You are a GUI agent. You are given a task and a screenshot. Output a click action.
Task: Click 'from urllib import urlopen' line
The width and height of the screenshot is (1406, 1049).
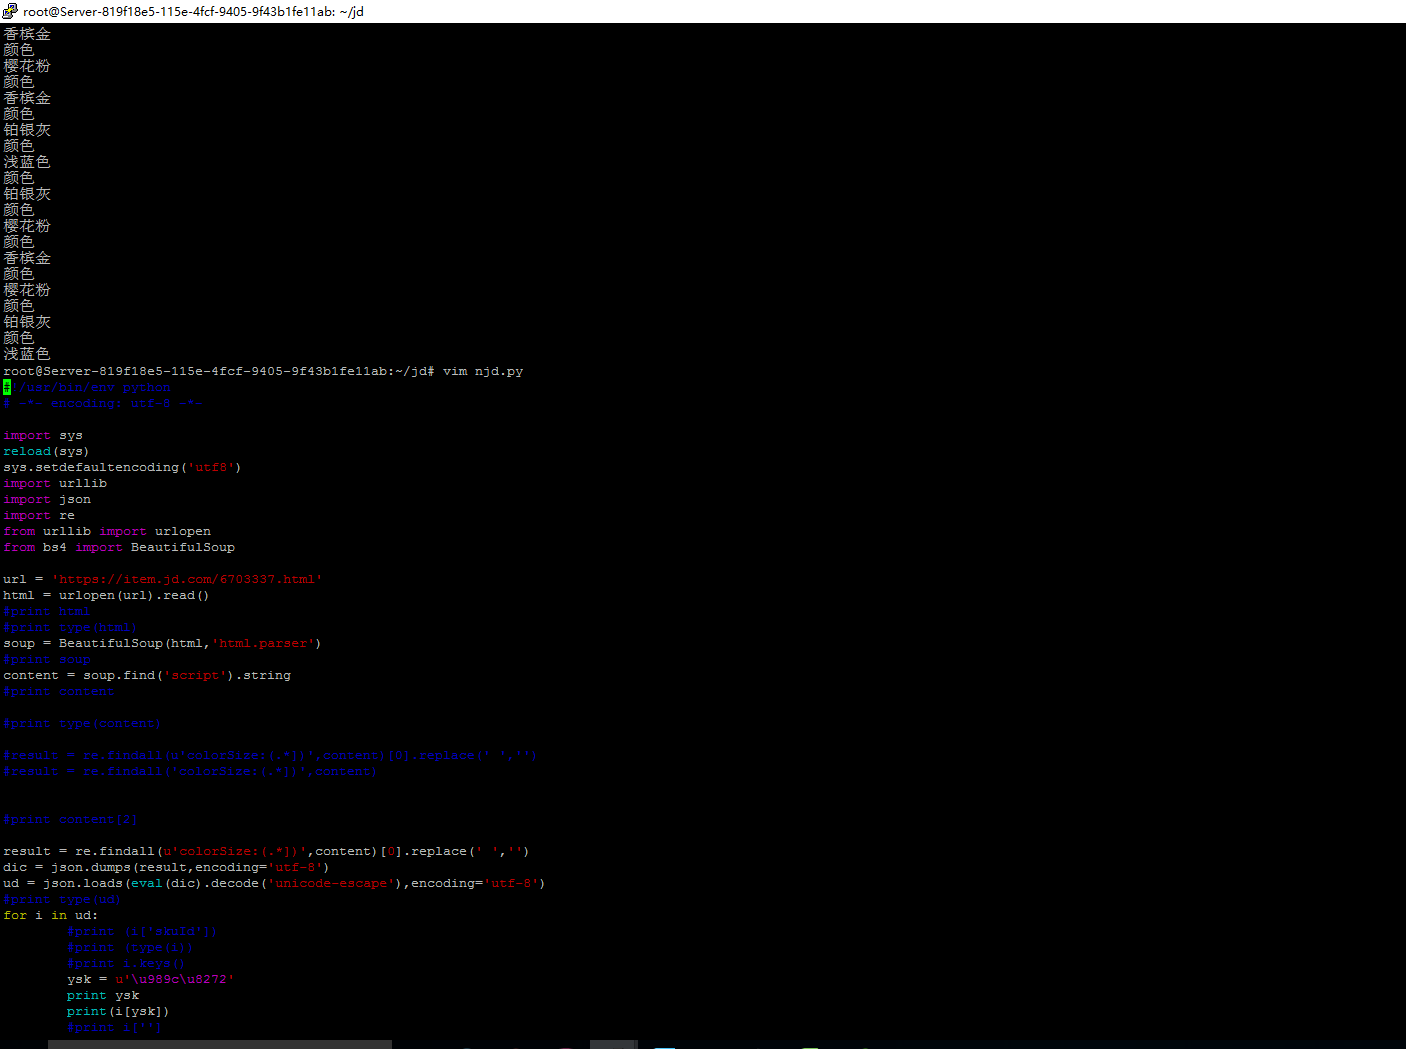[107, 532]
